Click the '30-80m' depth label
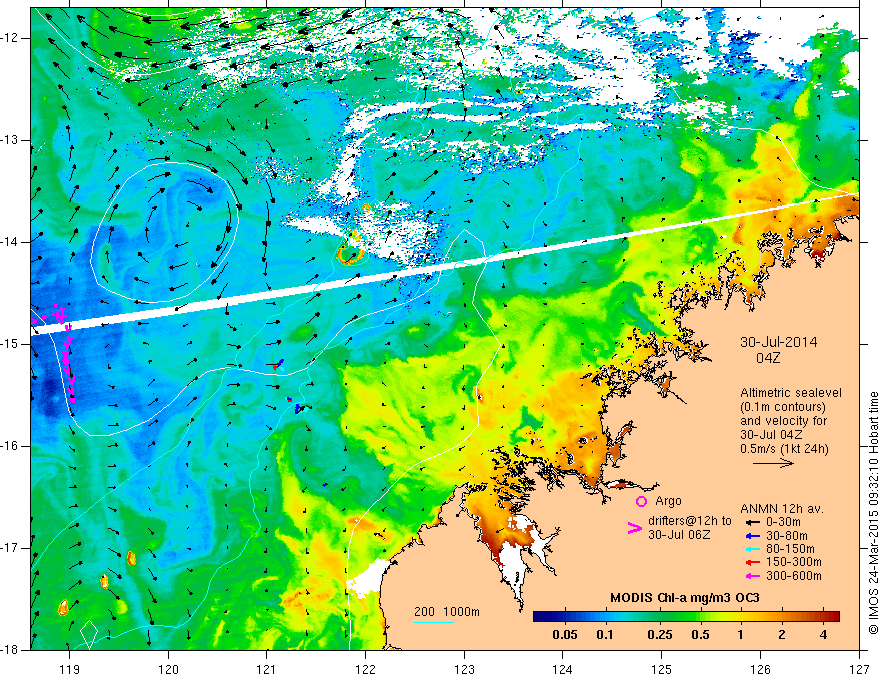This screenshot has width=880, height=680. (787, 536)
